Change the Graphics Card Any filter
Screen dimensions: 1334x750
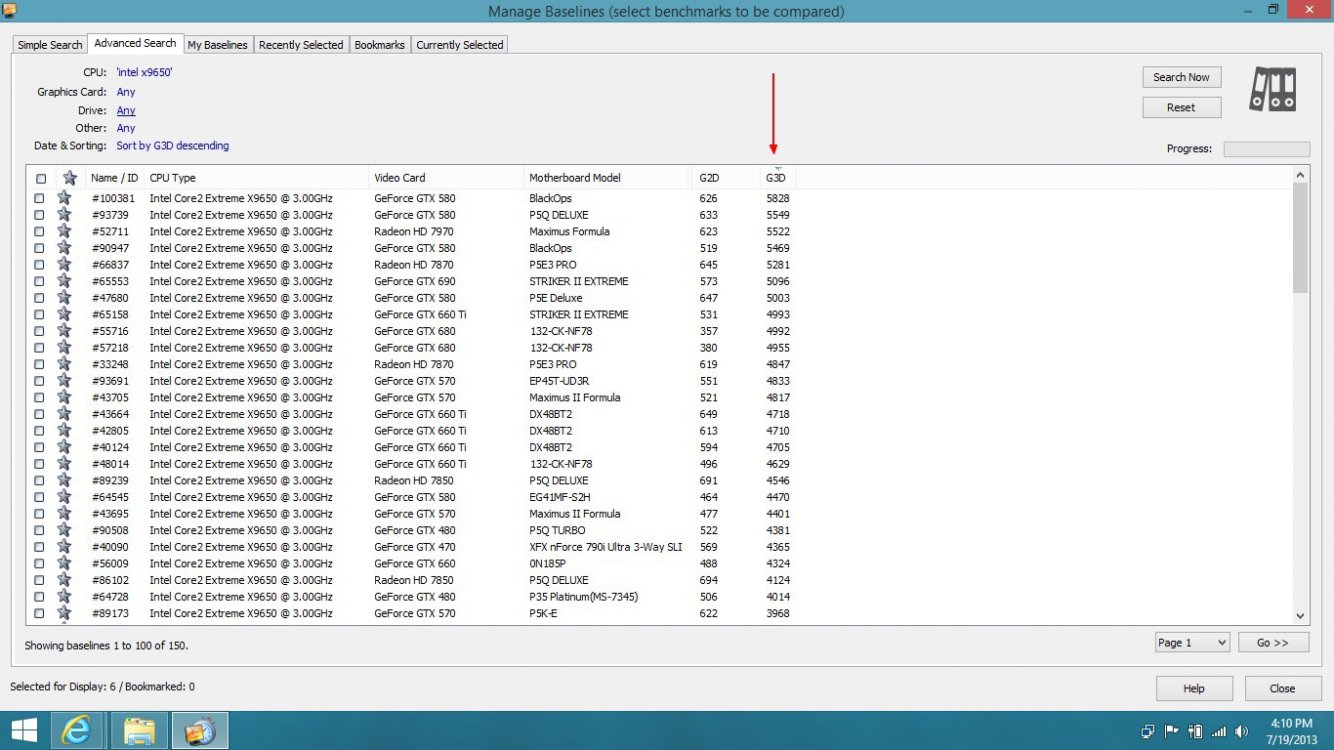click(126, 92)
